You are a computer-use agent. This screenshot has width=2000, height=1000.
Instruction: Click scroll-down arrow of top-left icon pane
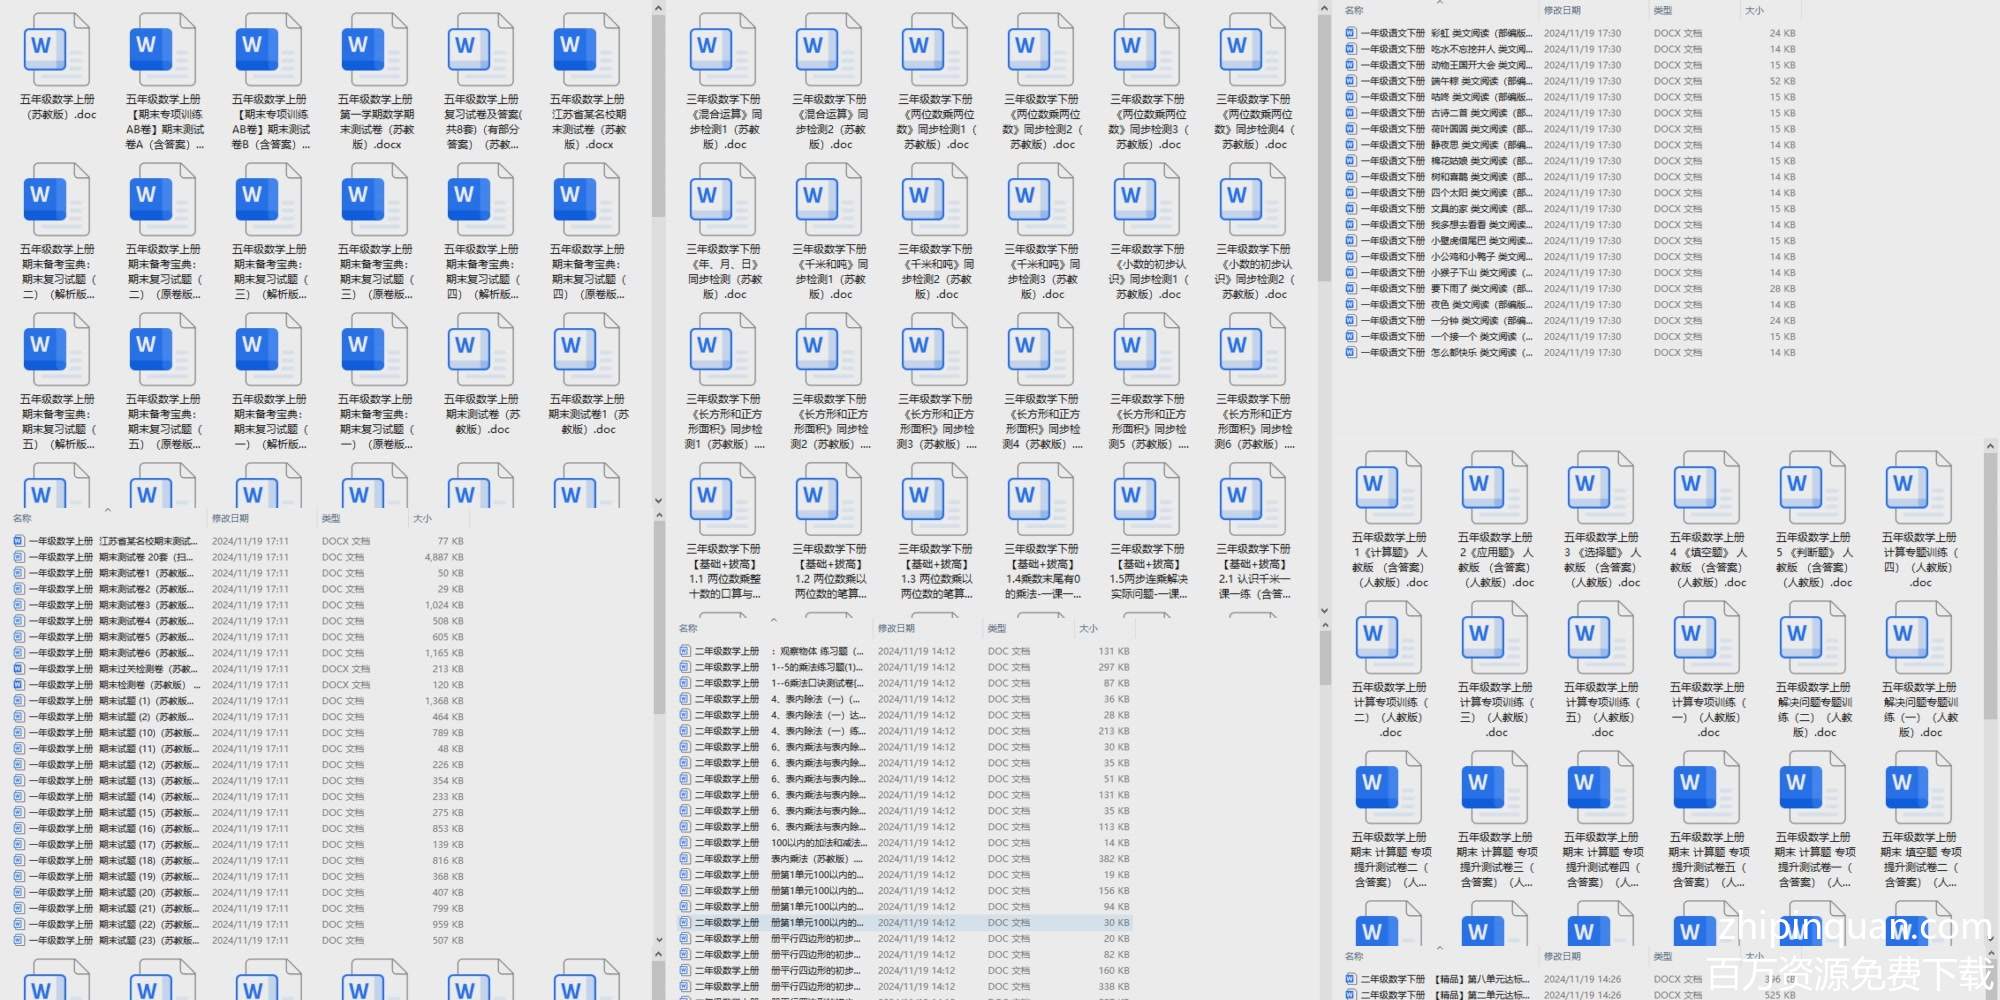(658, 501)
